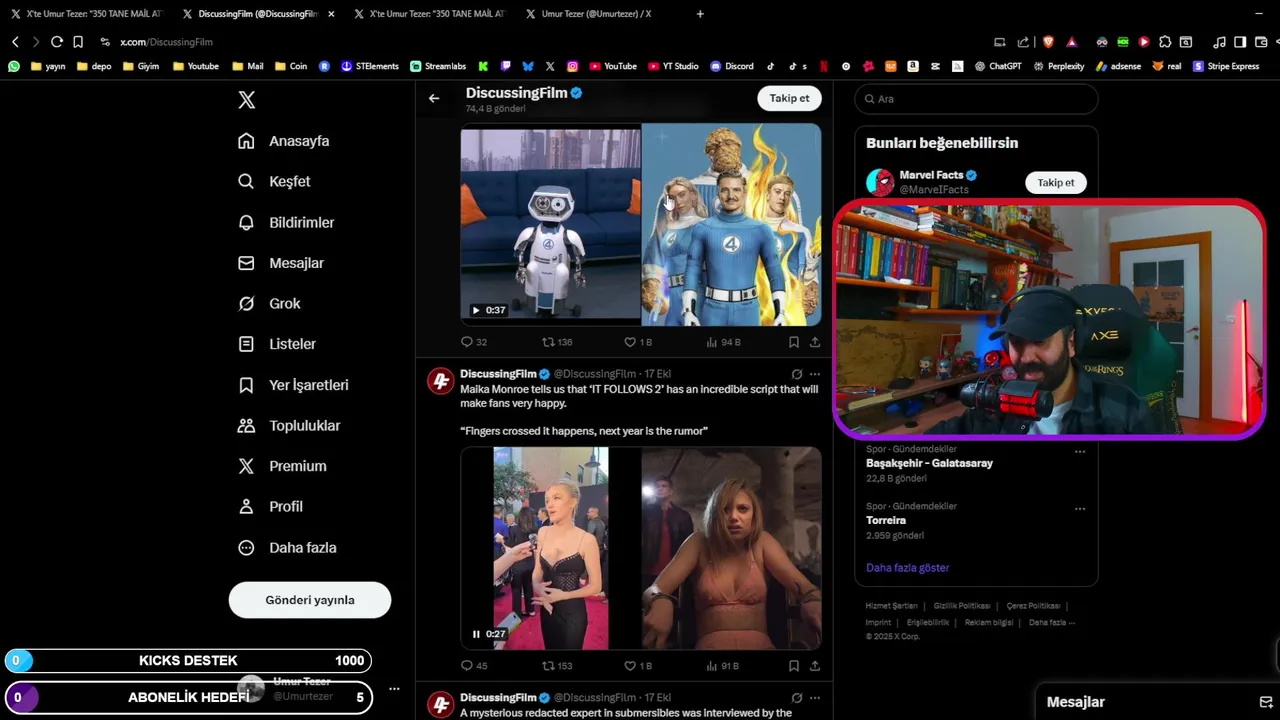Click Daha fazla göster link
Viewport: 1280px width, 720px height.
point(907,568)
